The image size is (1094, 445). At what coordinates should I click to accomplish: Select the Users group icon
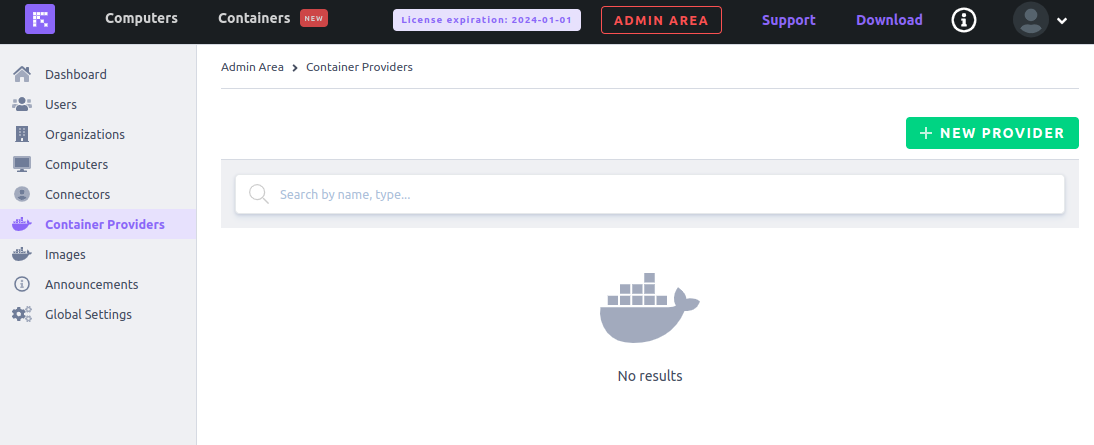coord(22,104)
